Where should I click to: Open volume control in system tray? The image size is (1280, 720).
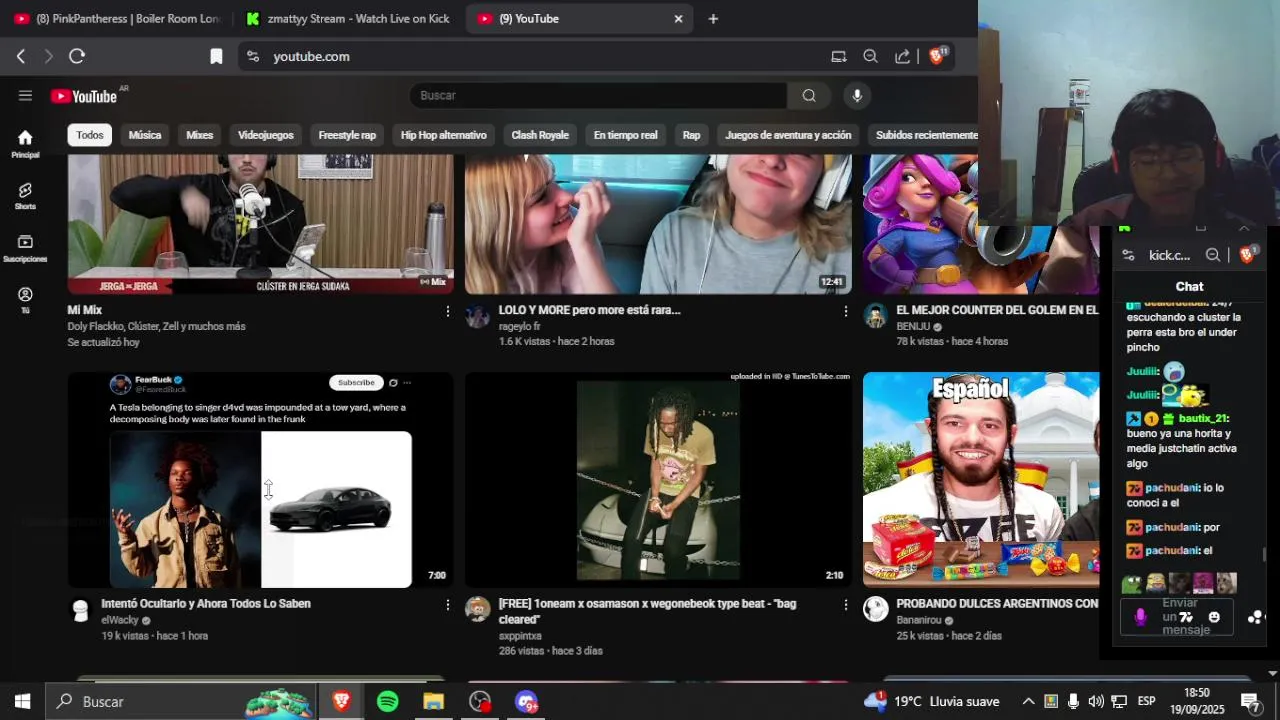[x=1096, y=701]
